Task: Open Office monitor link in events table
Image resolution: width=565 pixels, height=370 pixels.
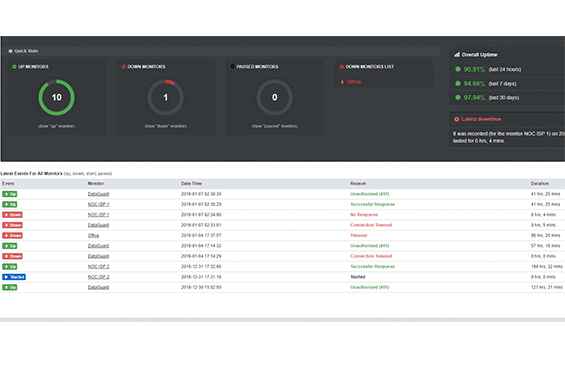Action: click(x=93, y=236)
